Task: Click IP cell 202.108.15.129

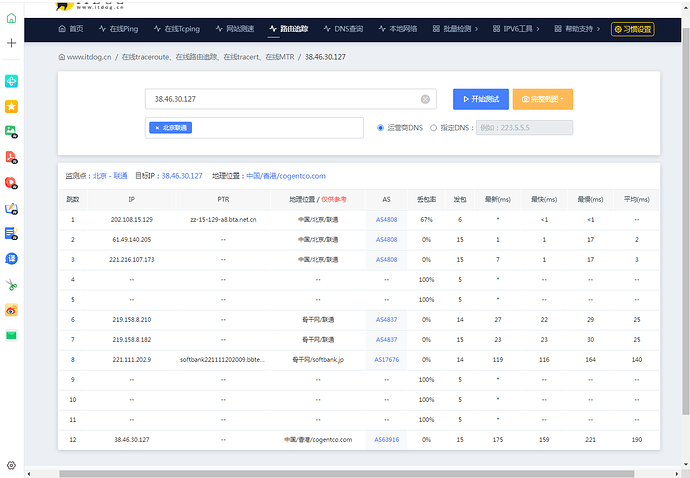Action: point(132,220)
